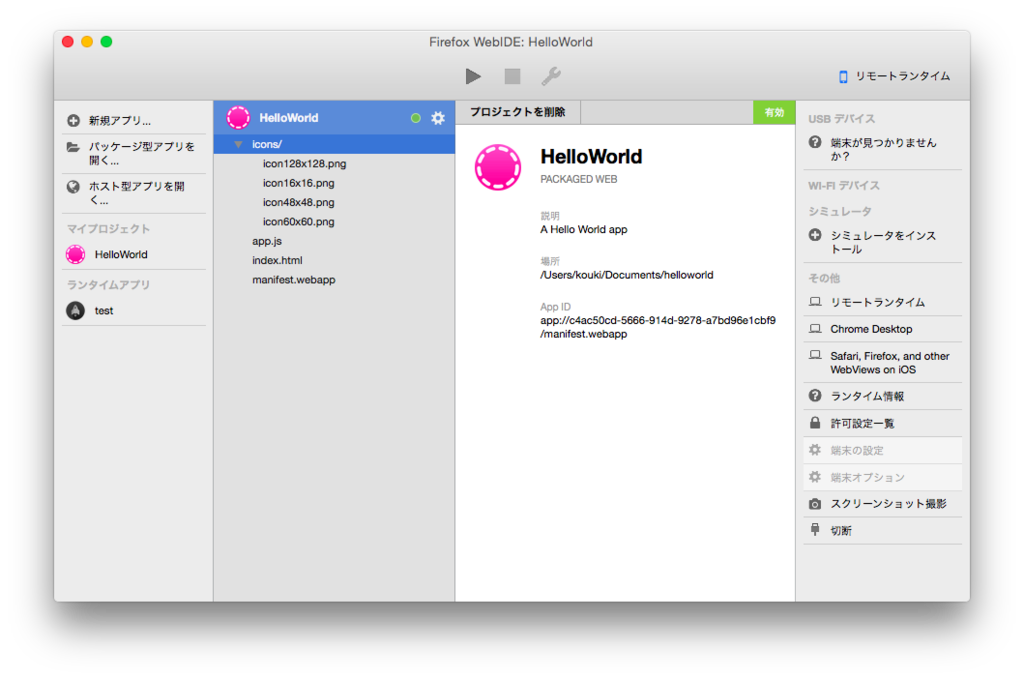
Task: Click the pink HelloWorld icon under マイプロジェクト
Action: [x=76, y=255]
